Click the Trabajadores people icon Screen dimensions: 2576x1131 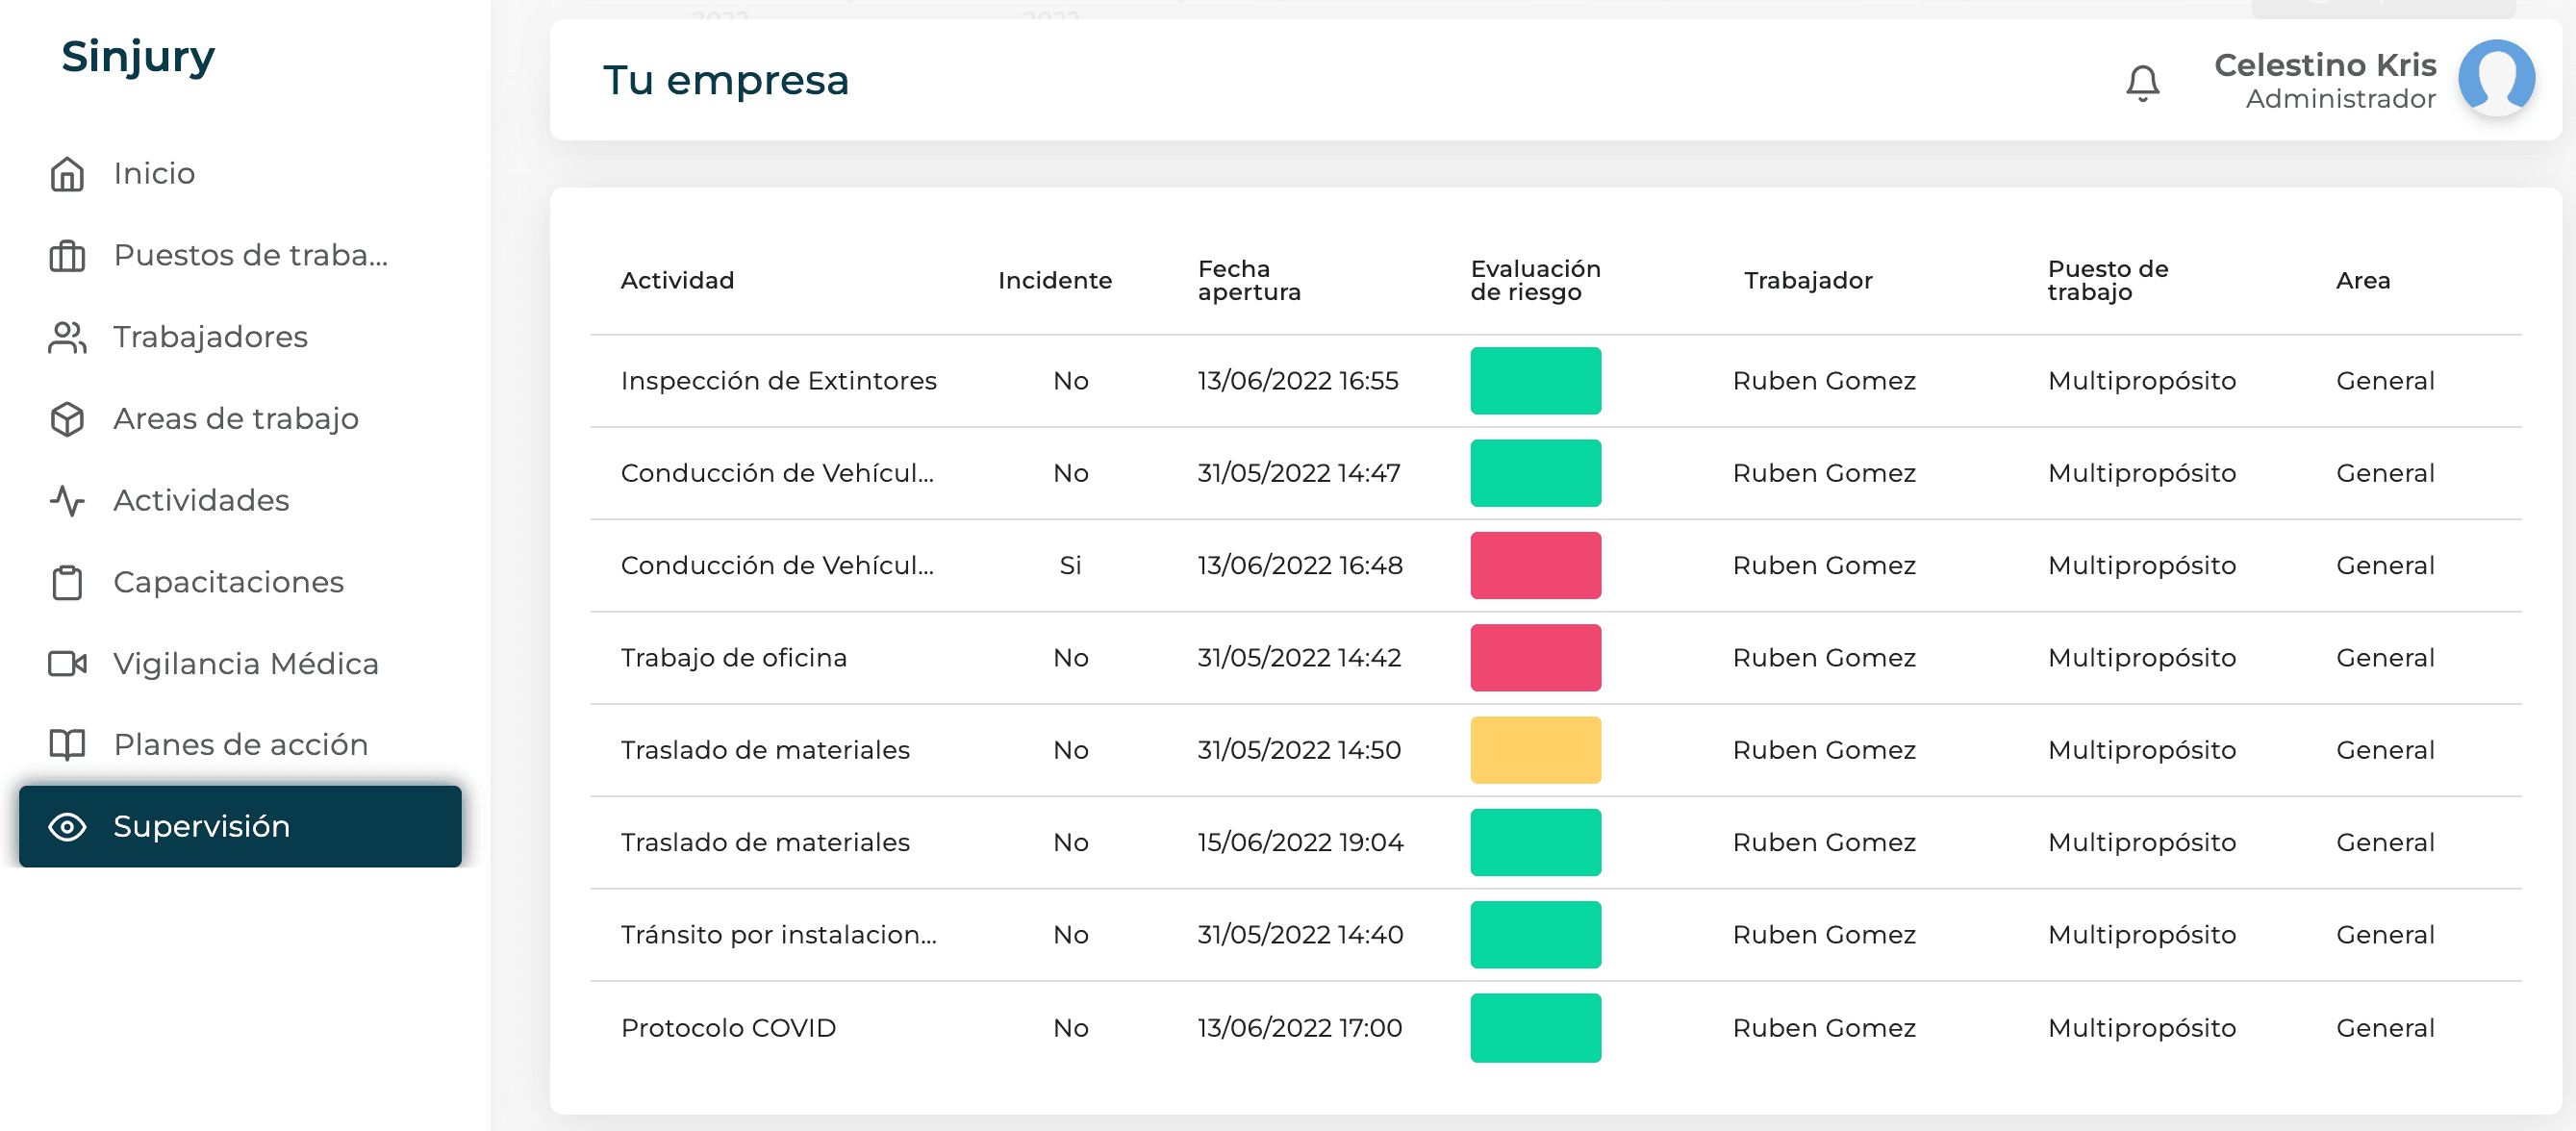pos(67,337)
